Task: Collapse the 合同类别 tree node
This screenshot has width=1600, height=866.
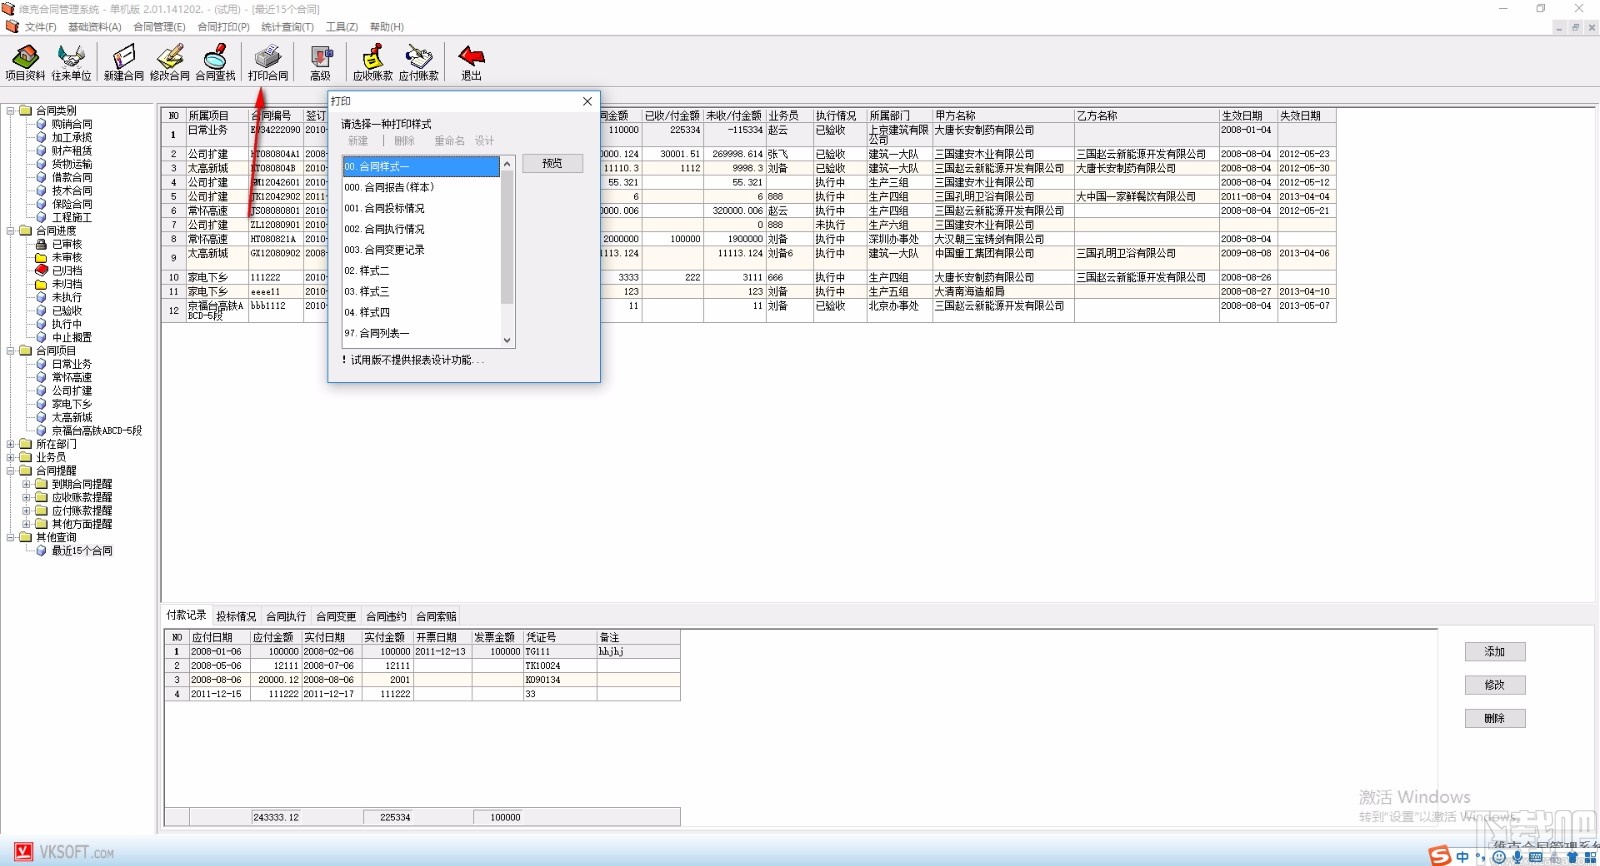Action: click(x=11, y=111)
